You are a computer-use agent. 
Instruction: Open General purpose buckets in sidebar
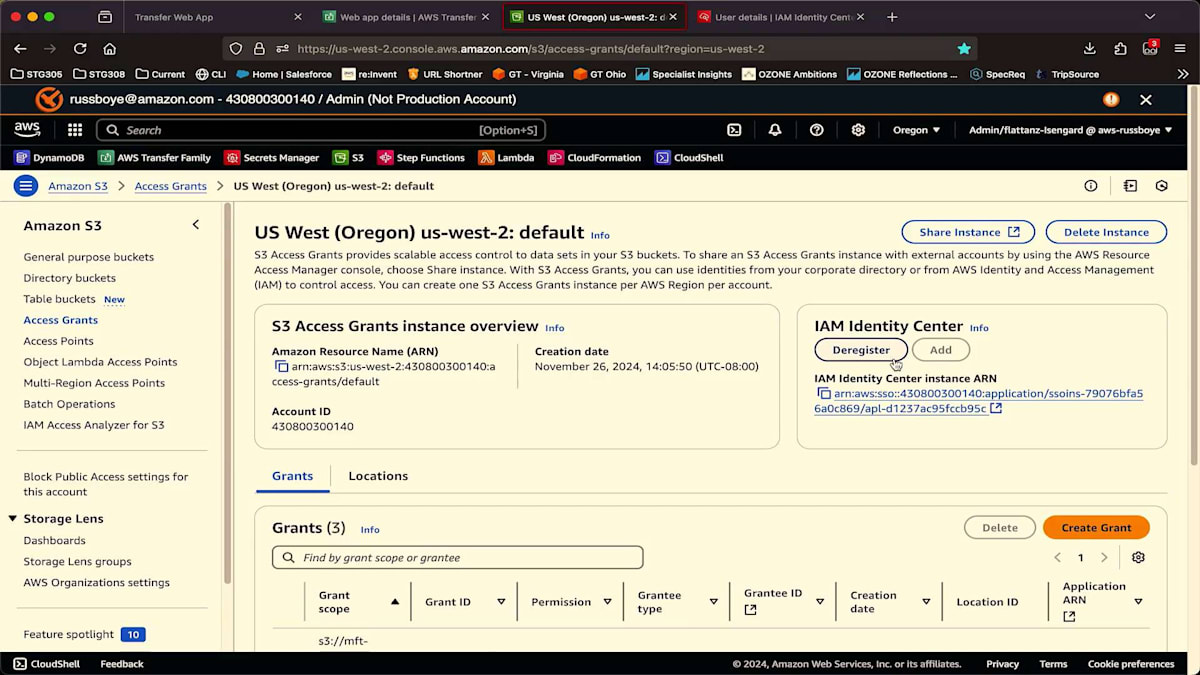[x=88, y=257]
